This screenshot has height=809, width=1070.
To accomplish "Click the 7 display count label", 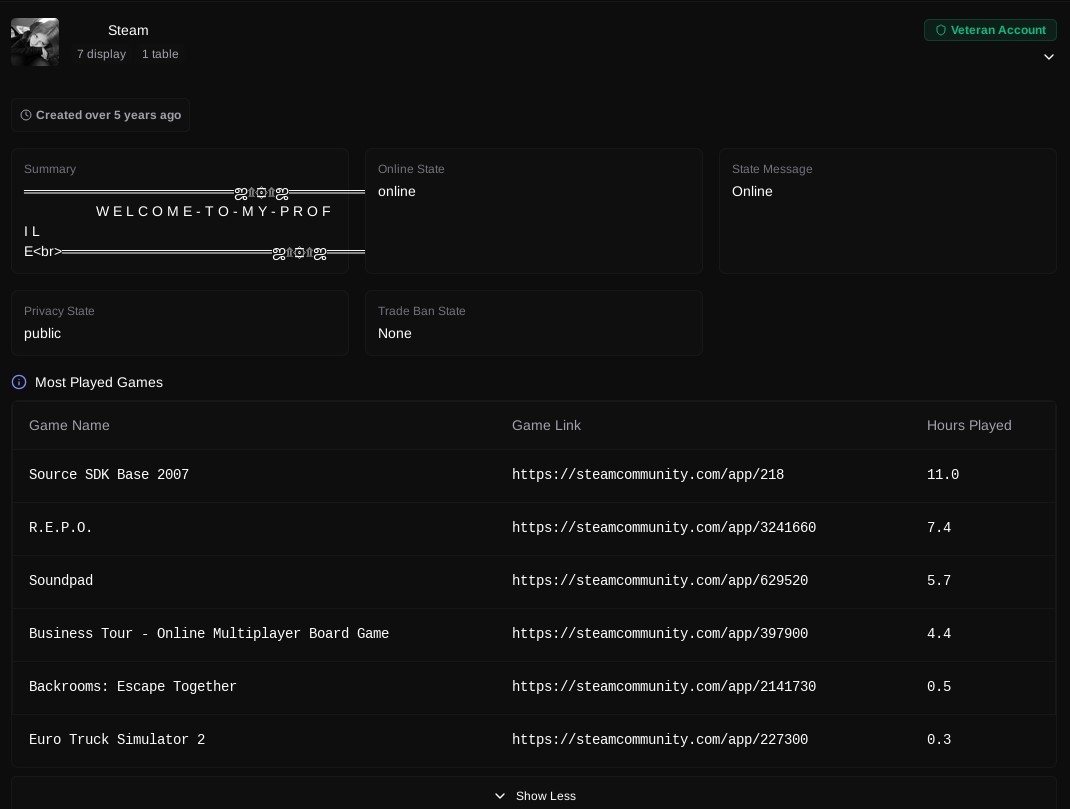I will [101, 54].
